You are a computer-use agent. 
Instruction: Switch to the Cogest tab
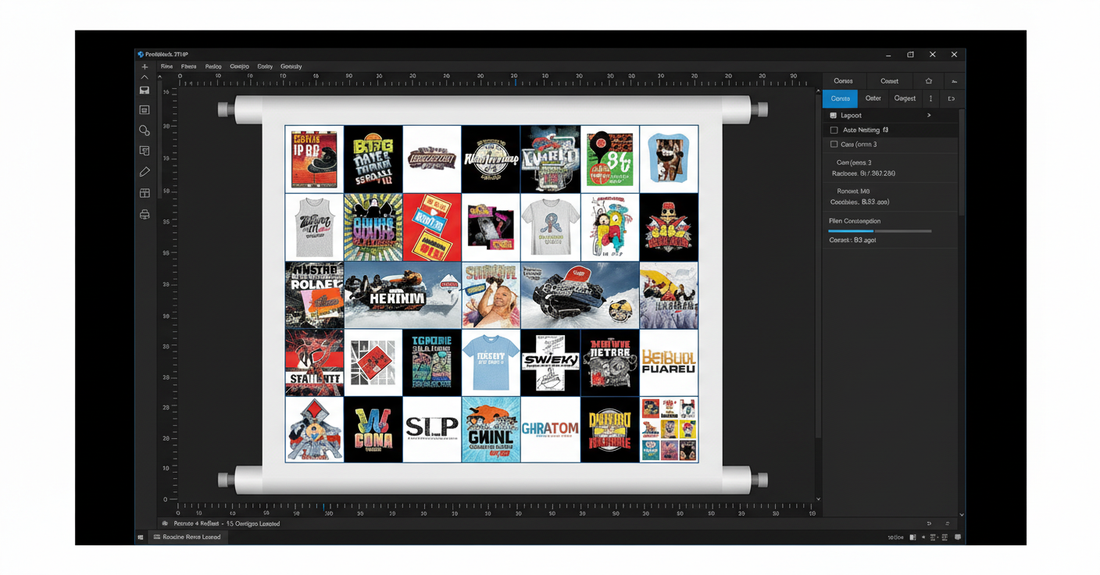(x=905, y=99)
